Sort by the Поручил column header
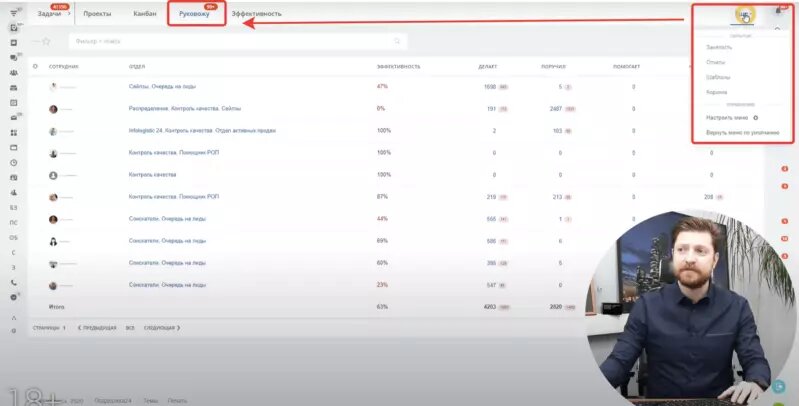 pos(553,67)
